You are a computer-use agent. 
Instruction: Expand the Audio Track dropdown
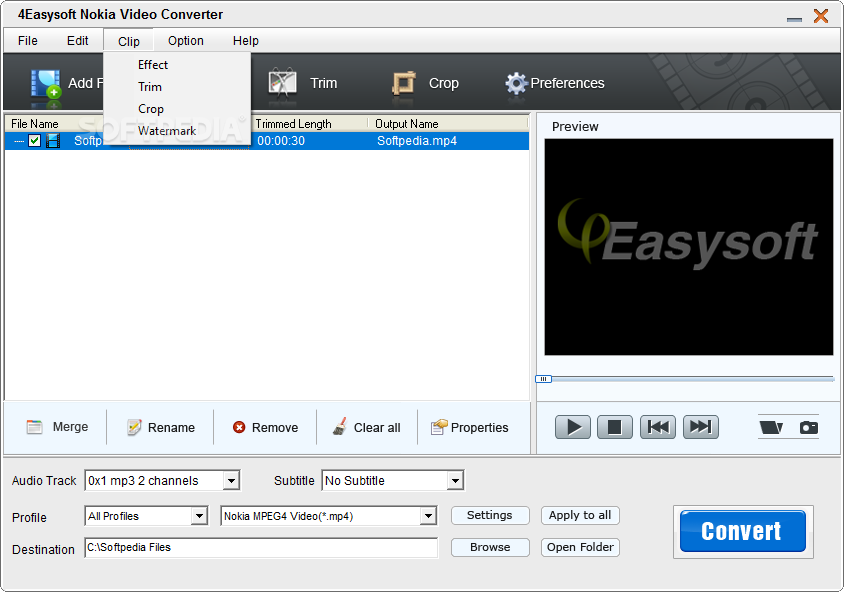(x=231, y=481)
